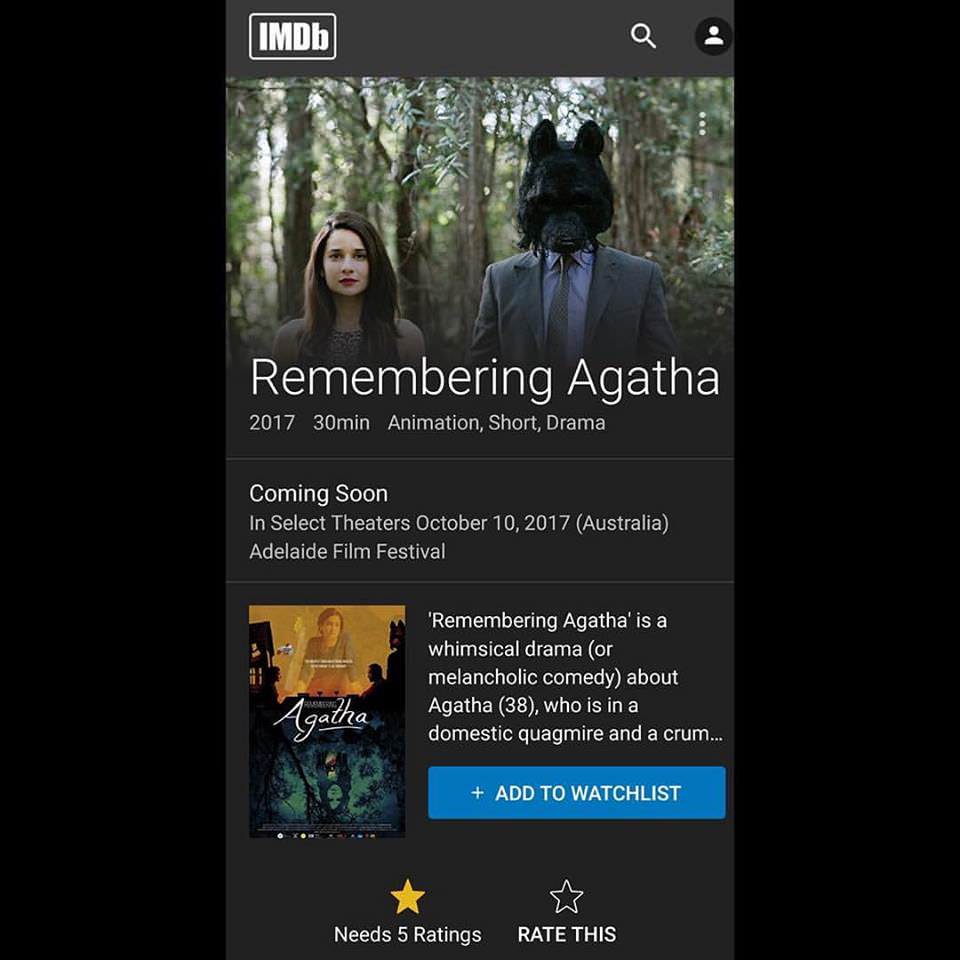Open the Remembering Agatha poster thumbnail
Viewport: 960px width, 960px height.
[327, 721]
